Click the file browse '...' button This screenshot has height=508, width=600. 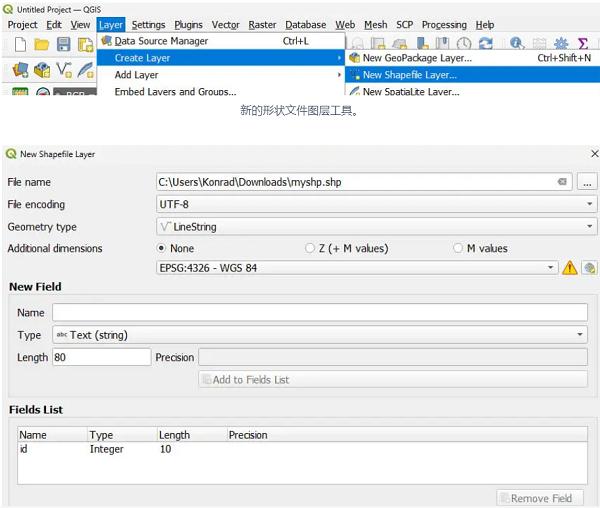tap(587, 182)
